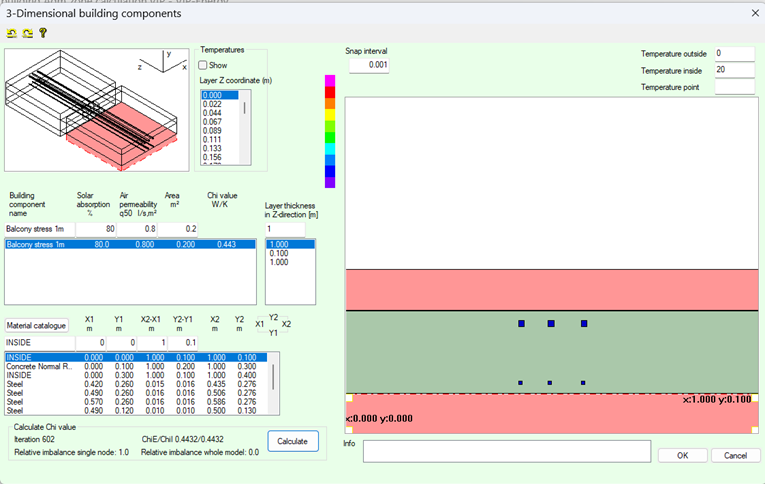The height and width of the screenshot is (484, 765).
Task: Open help via the question mark icon
Action: pyautogui.click(x=43, y=33)
